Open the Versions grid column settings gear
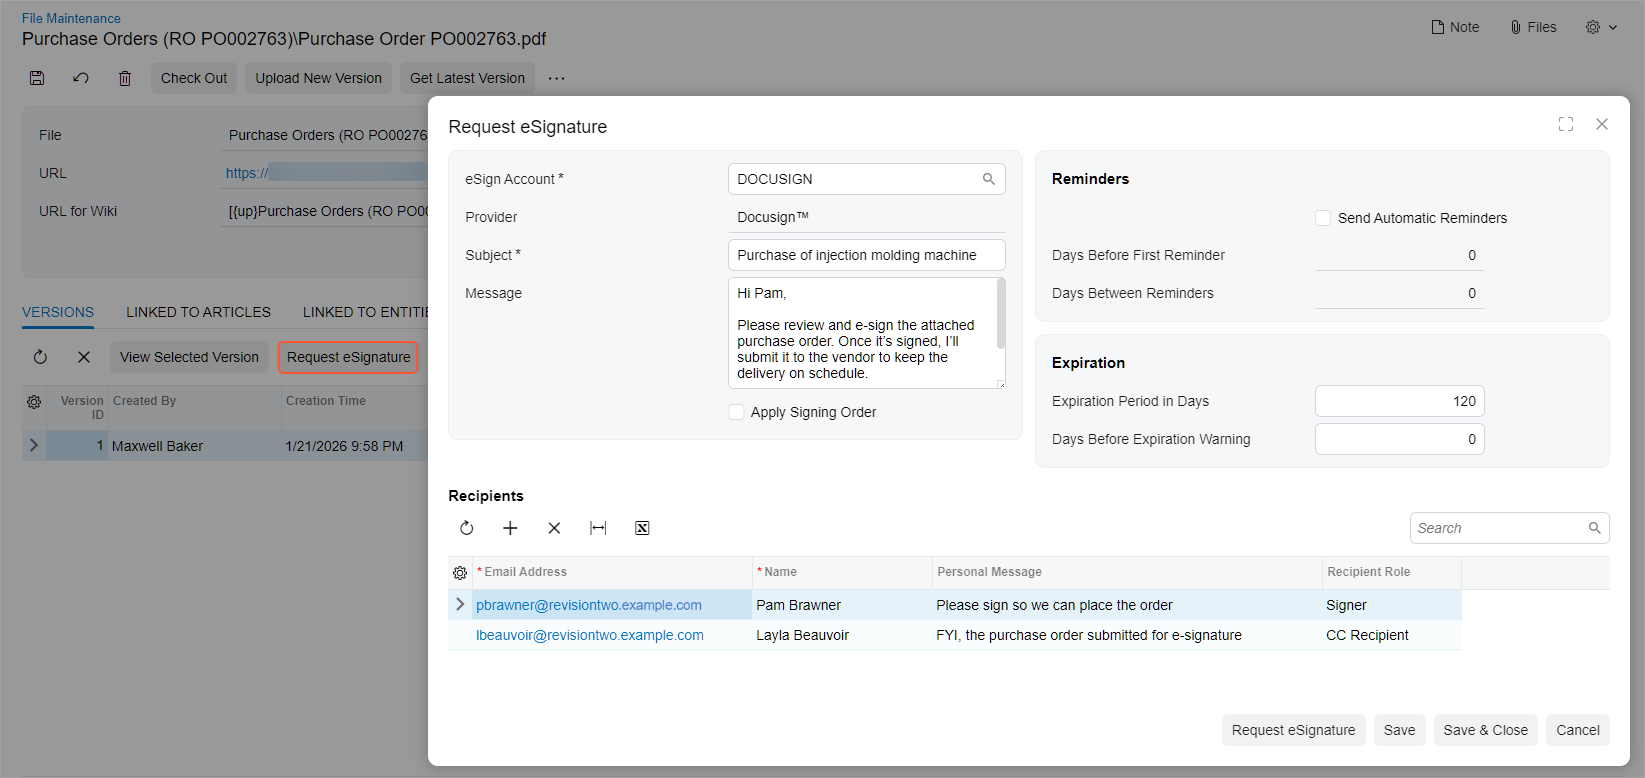Image resolution: width=1645 pixels, height=778 pixels. 34,401
